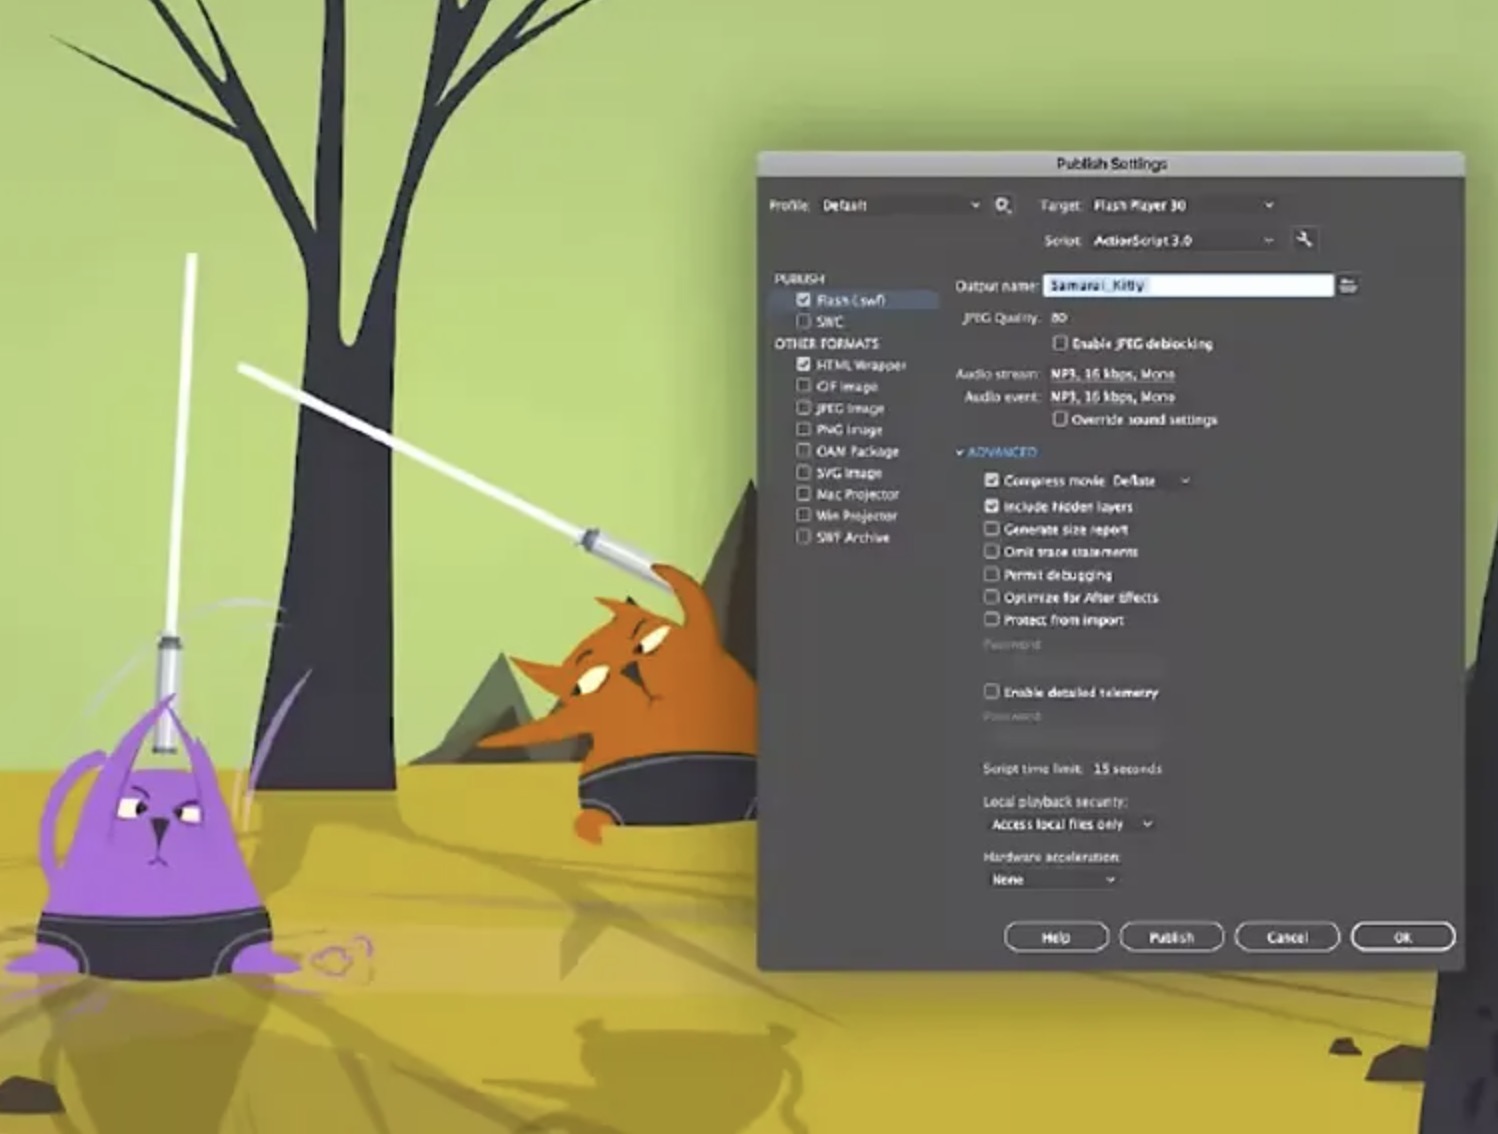The width and height of the screenshot is (1498, 1134).
Task: Check Override sound settings
Action: 1060,419
